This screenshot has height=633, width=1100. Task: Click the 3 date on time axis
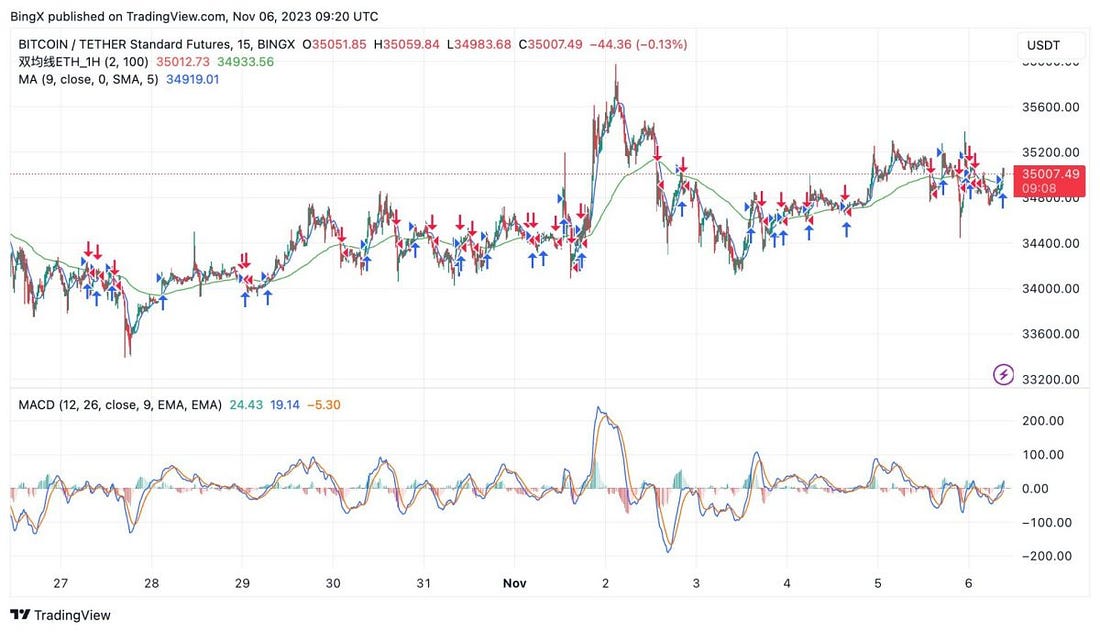(696, 583)
